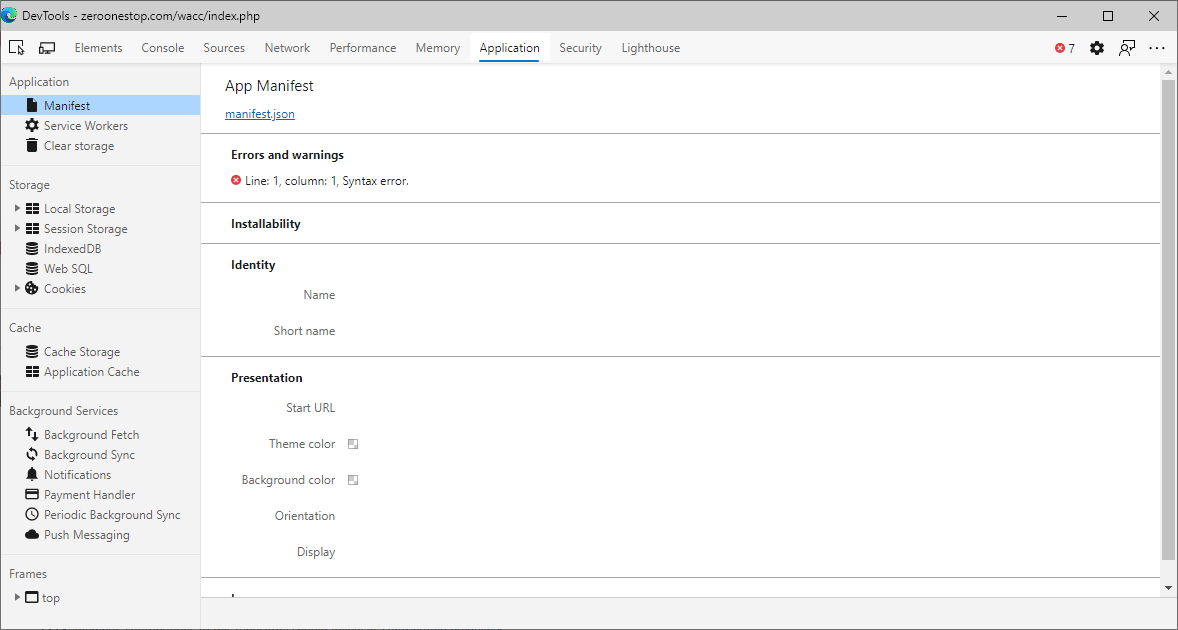Open the Notifications bell section
Image resolution: width=1178 pixels, height=630 pixels.
(77, 474)
